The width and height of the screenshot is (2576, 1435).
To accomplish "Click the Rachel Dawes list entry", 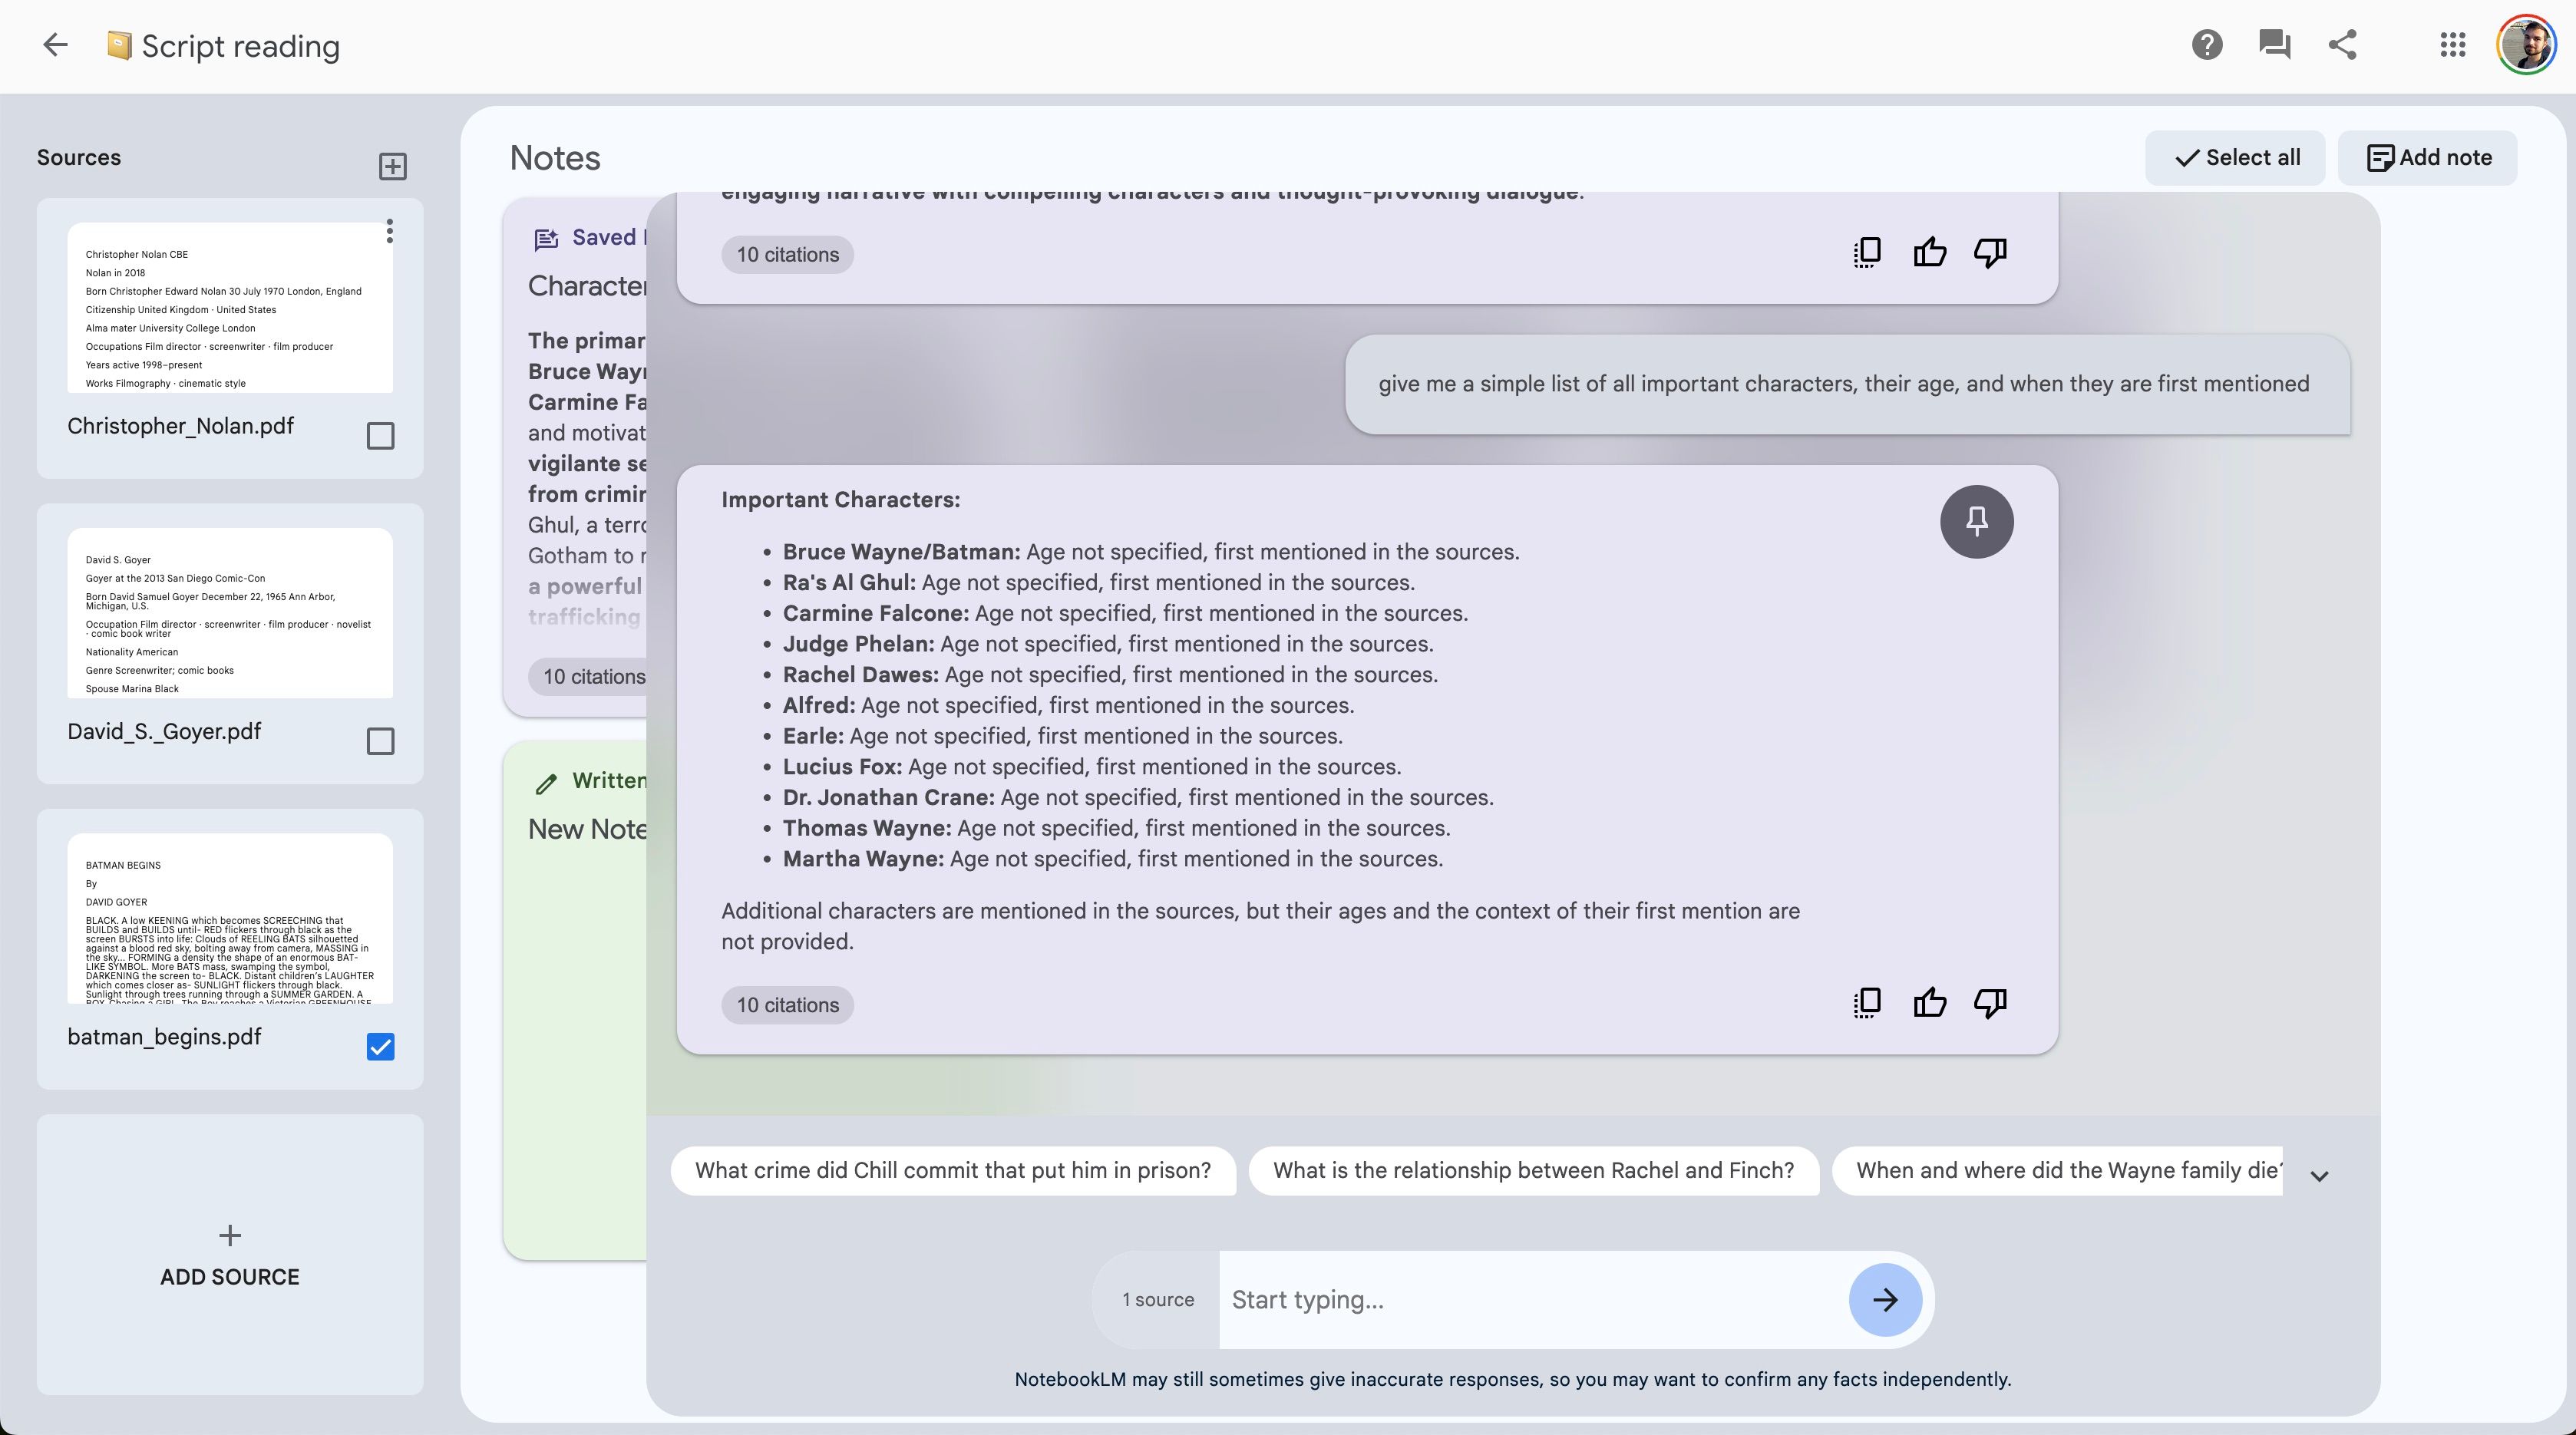I will pyautogui.click(x=1109, y=675).
